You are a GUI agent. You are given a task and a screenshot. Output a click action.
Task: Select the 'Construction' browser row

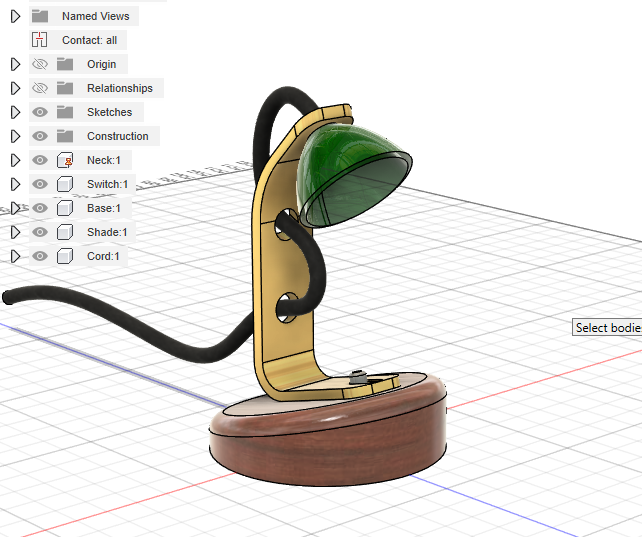coord(95,136)
